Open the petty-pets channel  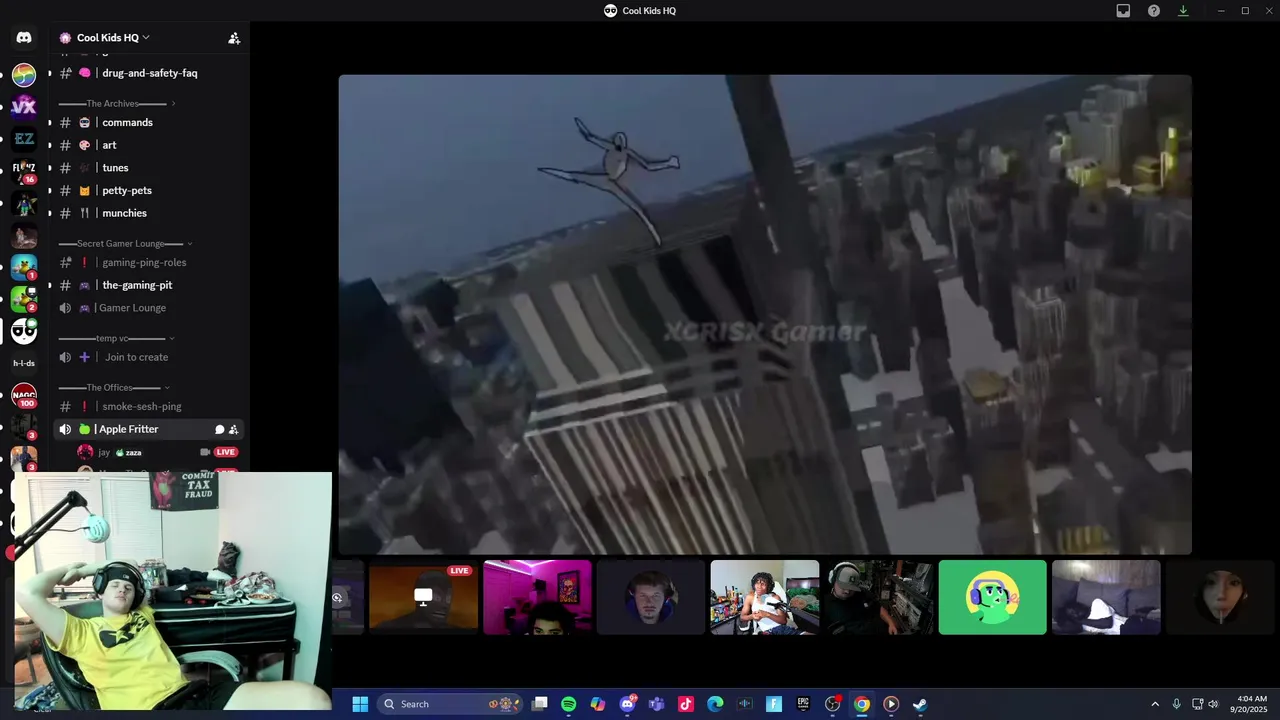149,190
